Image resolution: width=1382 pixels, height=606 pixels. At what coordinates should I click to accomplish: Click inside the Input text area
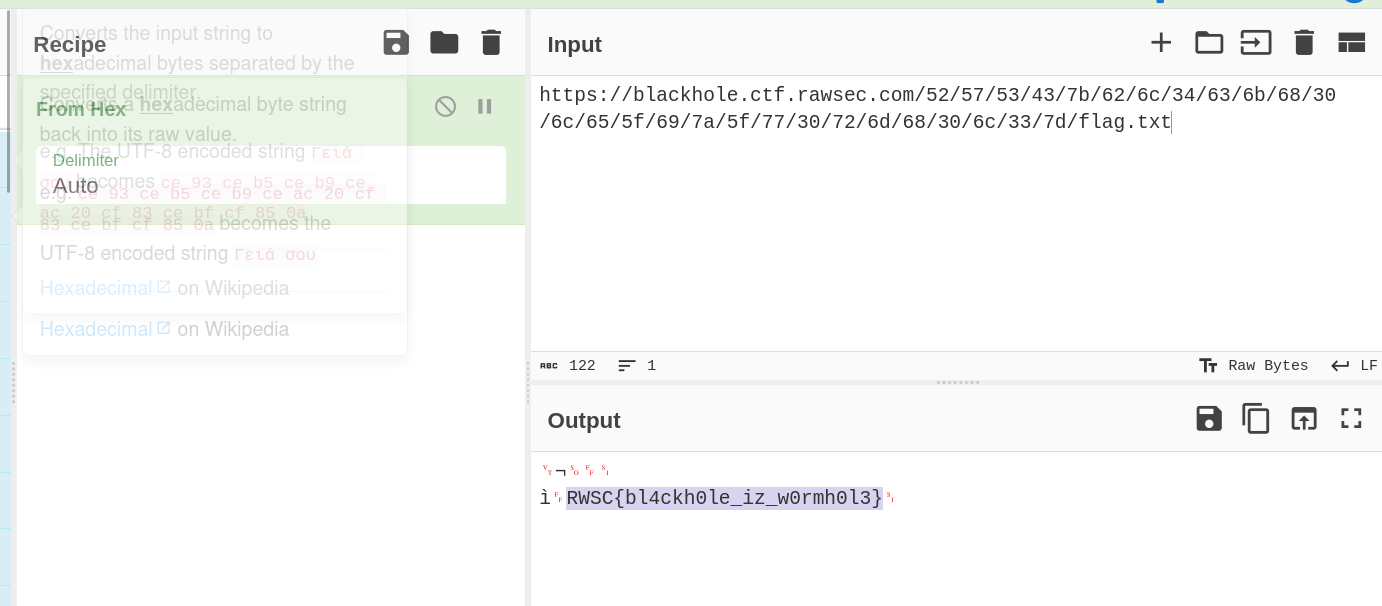(956, 213)
